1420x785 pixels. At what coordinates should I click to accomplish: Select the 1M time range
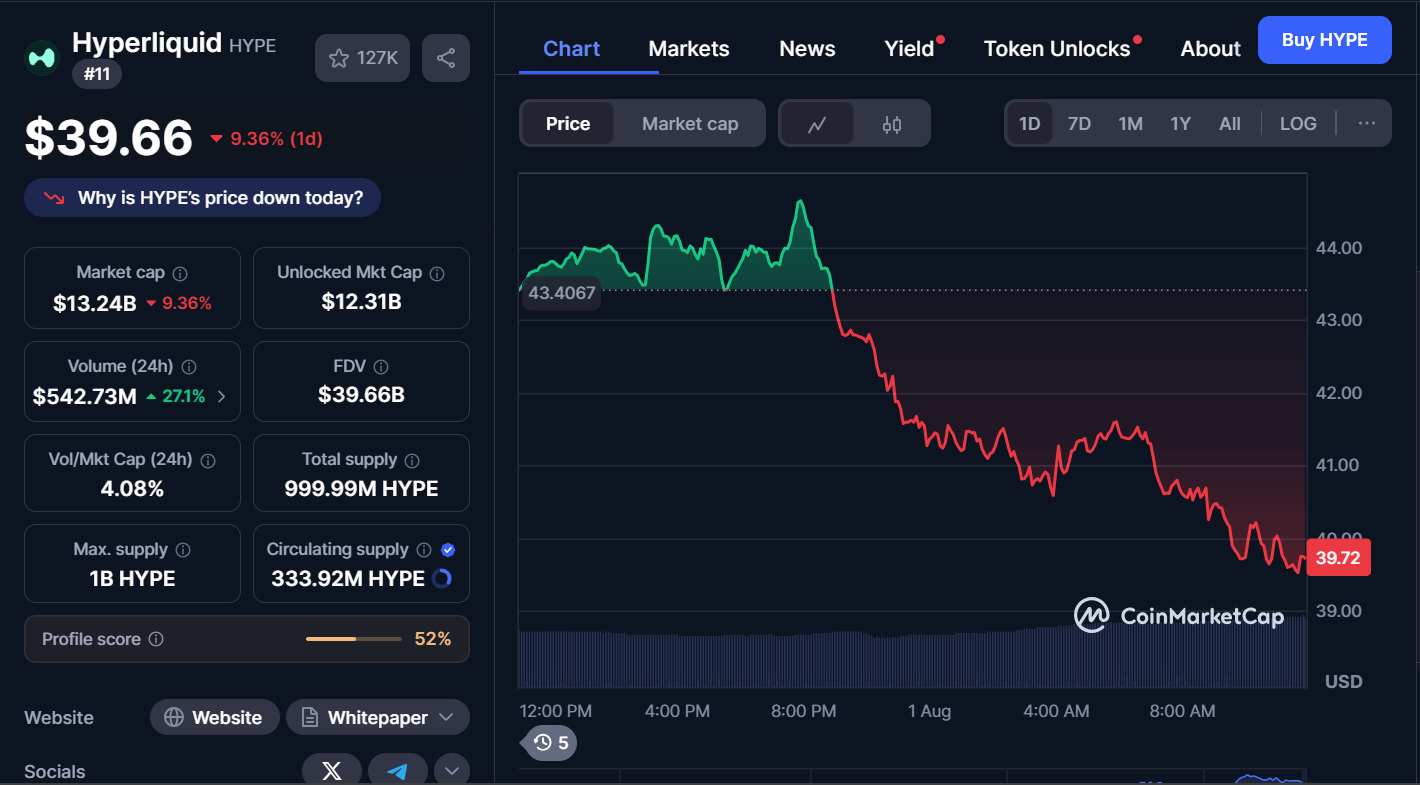pos(1130,124)
